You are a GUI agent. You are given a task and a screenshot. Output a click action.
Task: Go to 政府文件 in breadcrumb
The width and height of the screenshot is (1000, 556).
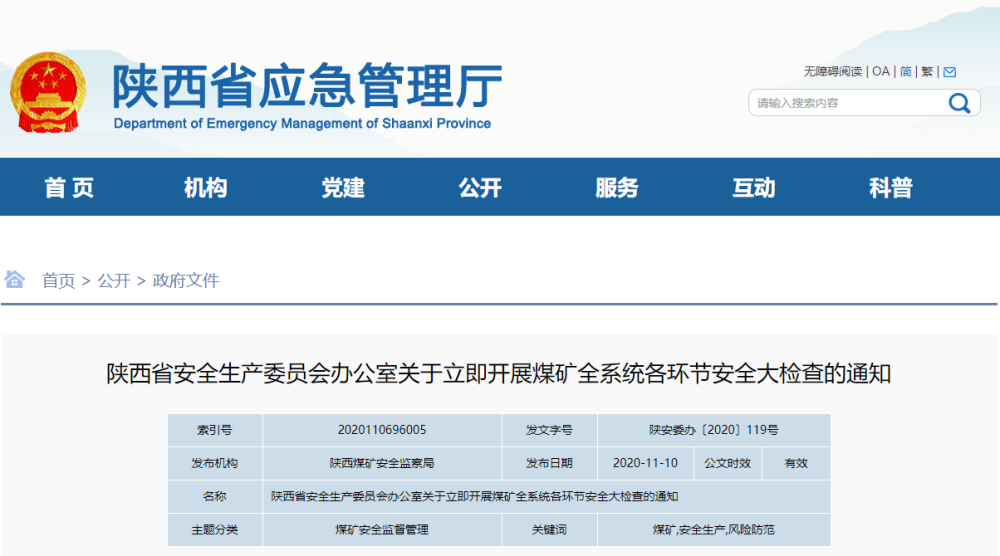click(x=186, y=281)
